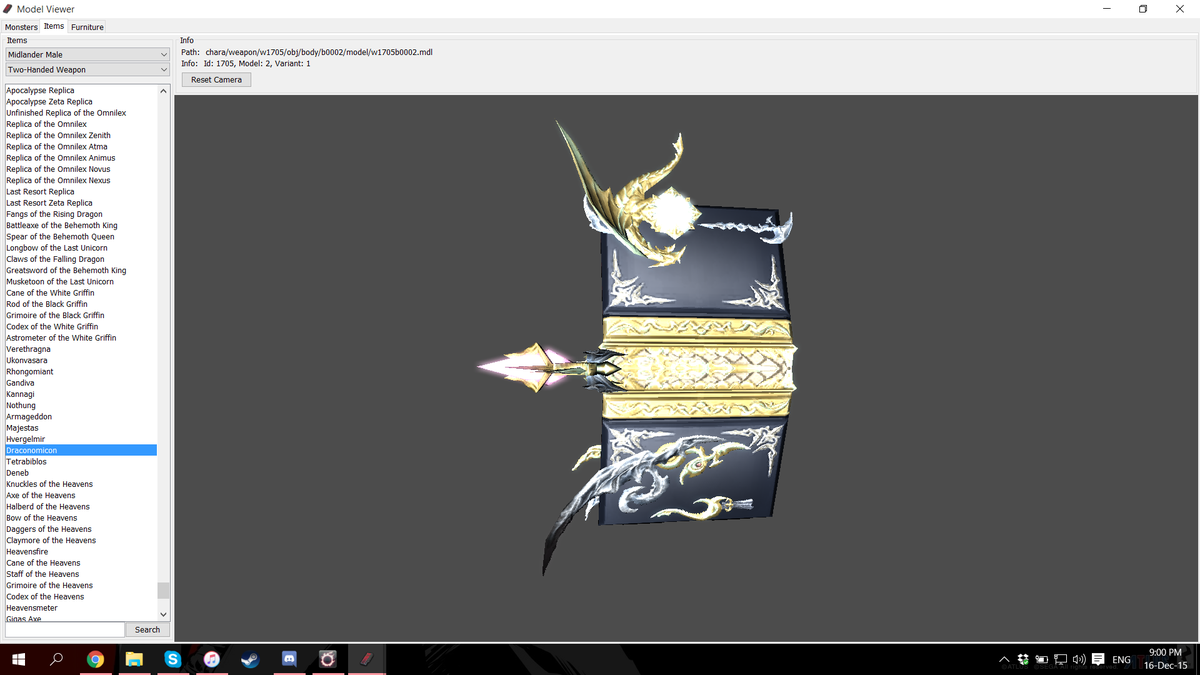Open Dropbox in the system tray

coord(1023,660)
